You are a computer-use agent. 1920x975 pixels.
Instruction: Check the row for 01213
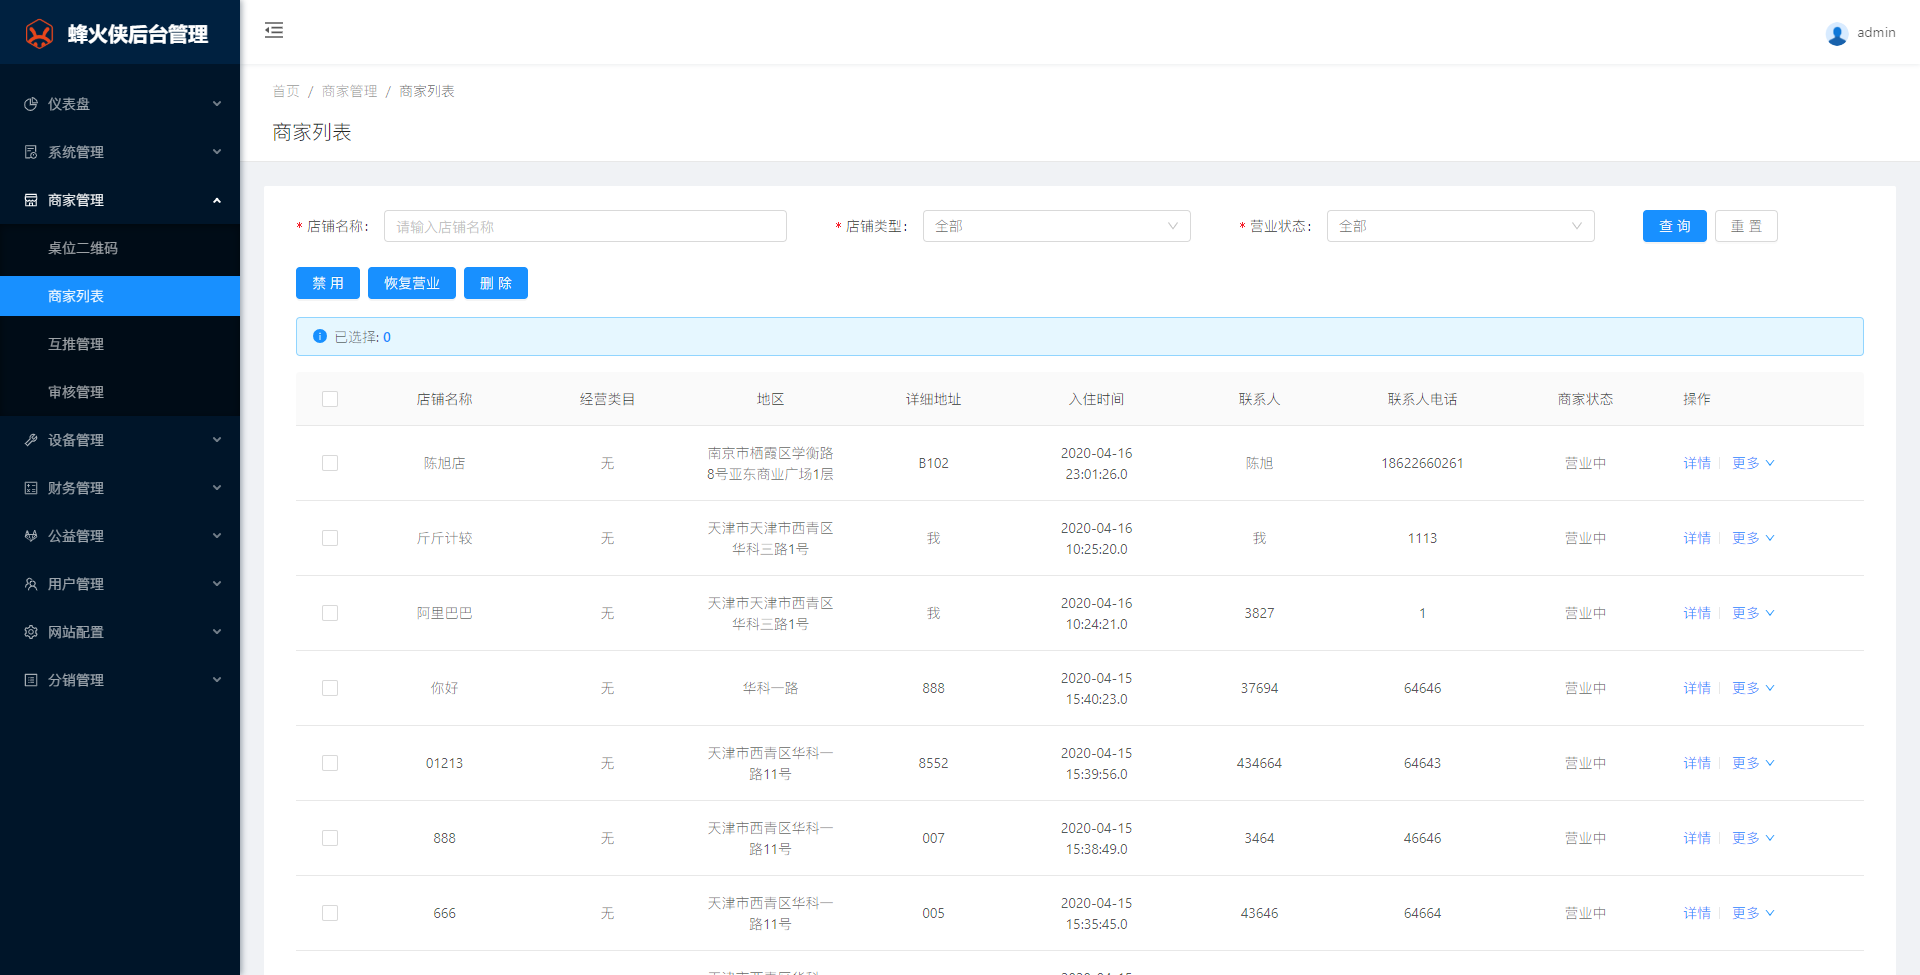(330, 763)
